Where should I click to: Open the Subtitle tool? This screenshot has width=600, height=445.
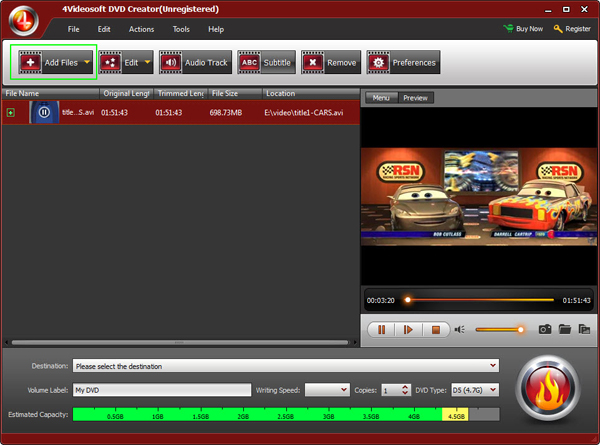(266, 62)
